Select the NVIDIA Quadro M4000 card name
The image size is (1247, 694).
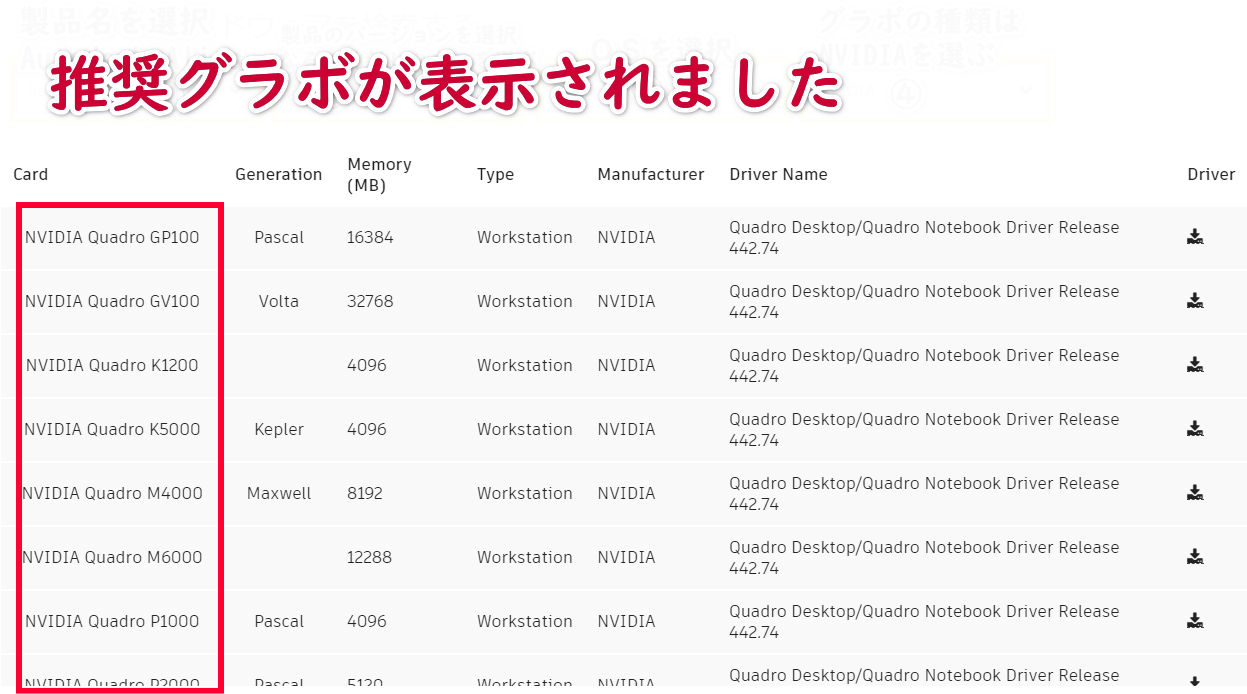point(112,493)
